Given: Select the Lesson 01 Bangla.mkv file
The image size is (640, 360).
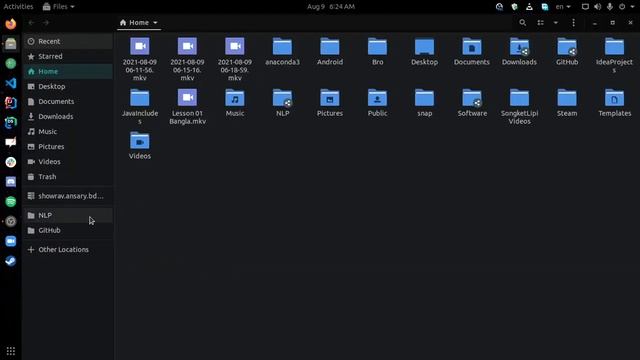Looking at the screenshot, I should coord(187,107).
